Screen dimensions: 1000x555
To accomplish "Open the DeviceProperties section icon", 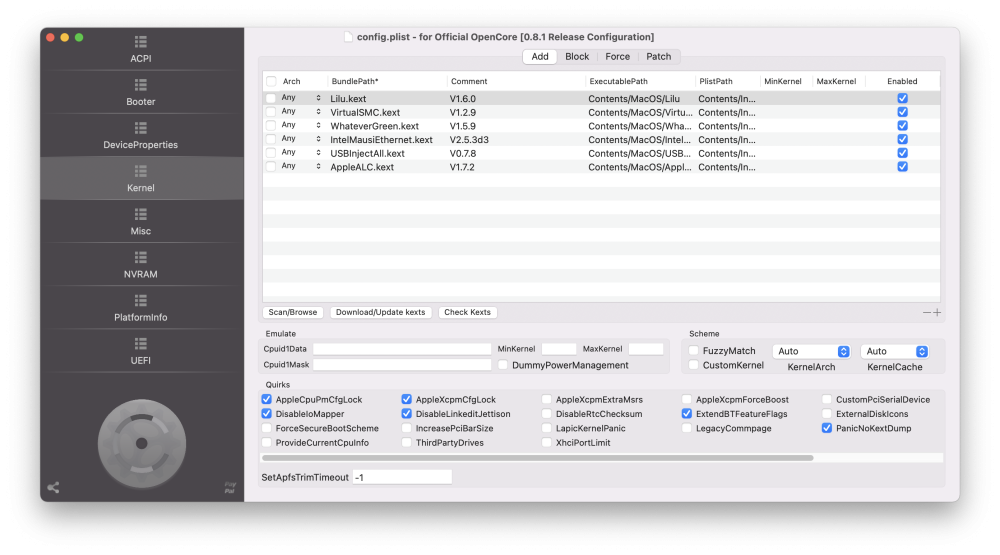I will 141,128.
